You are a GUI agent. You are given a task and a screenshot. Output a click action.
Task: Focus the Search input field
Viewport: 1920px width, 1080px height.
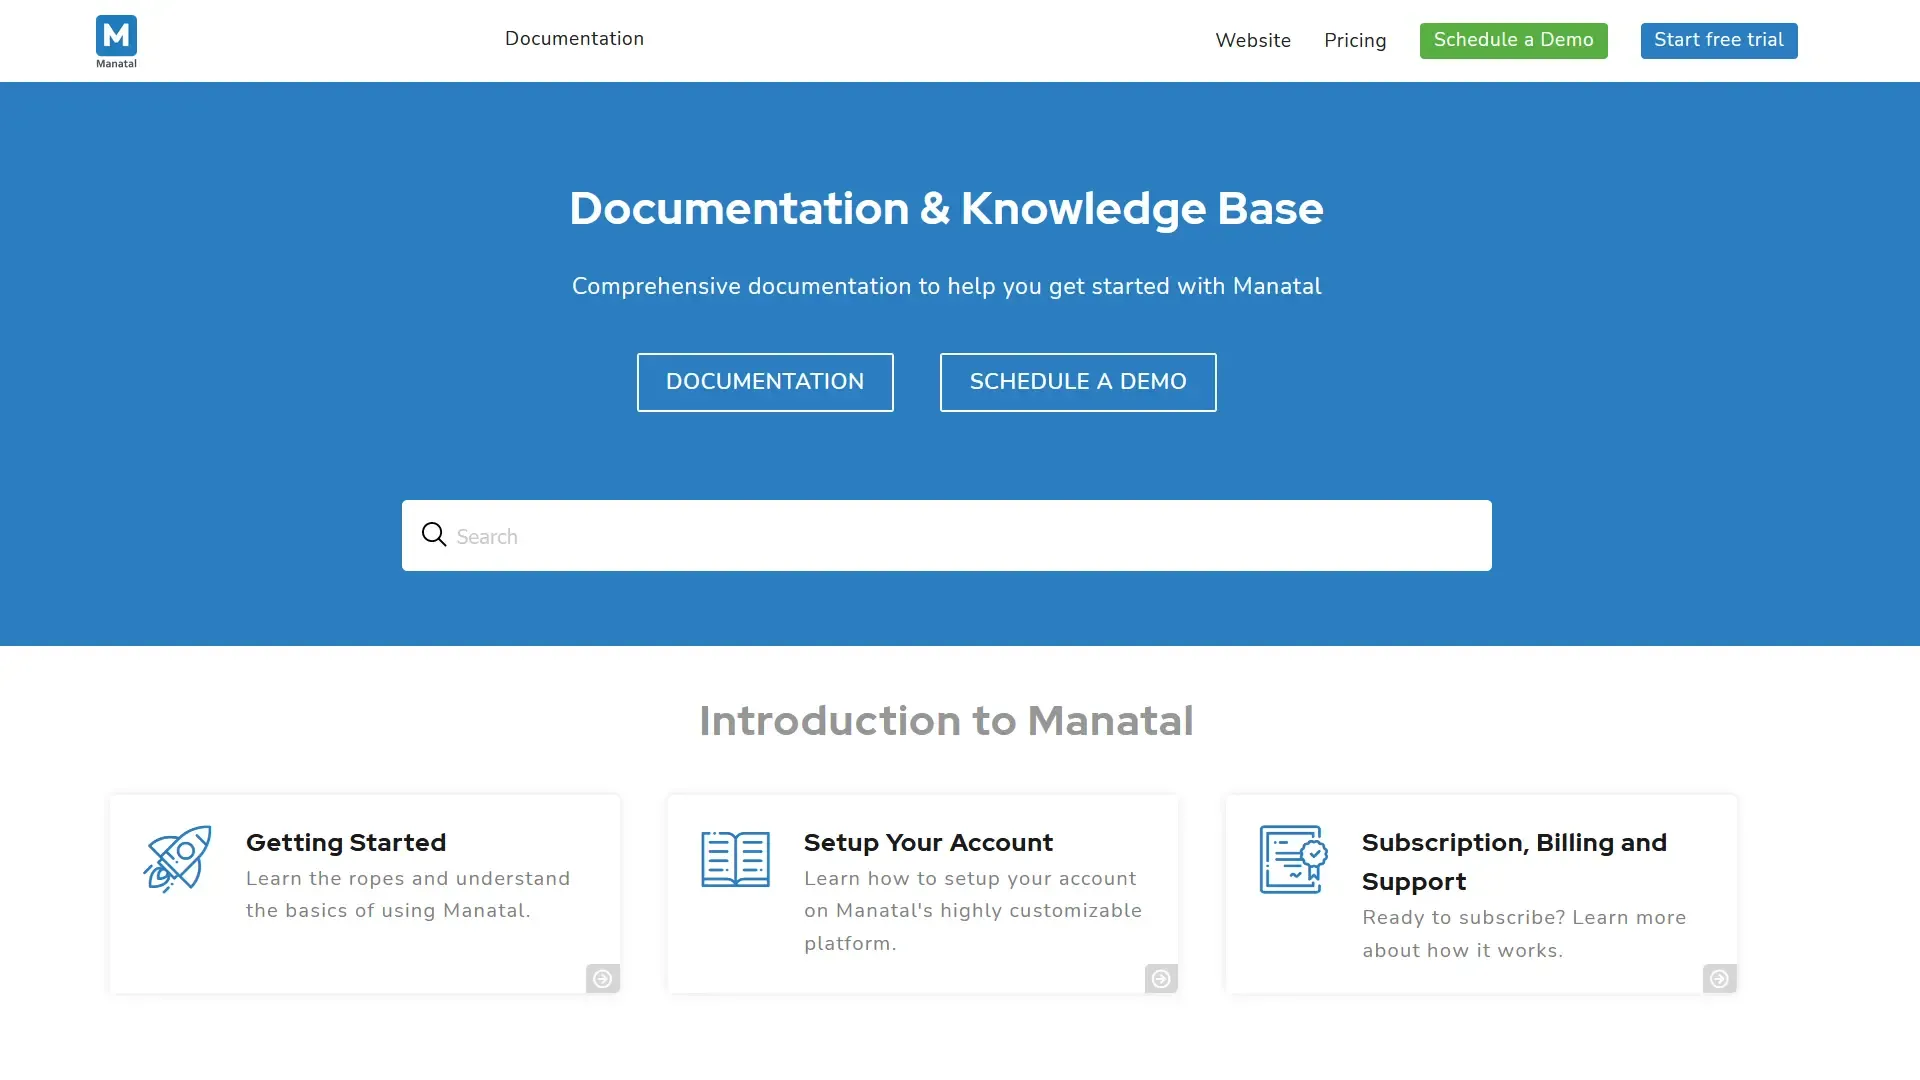(960, 536)
